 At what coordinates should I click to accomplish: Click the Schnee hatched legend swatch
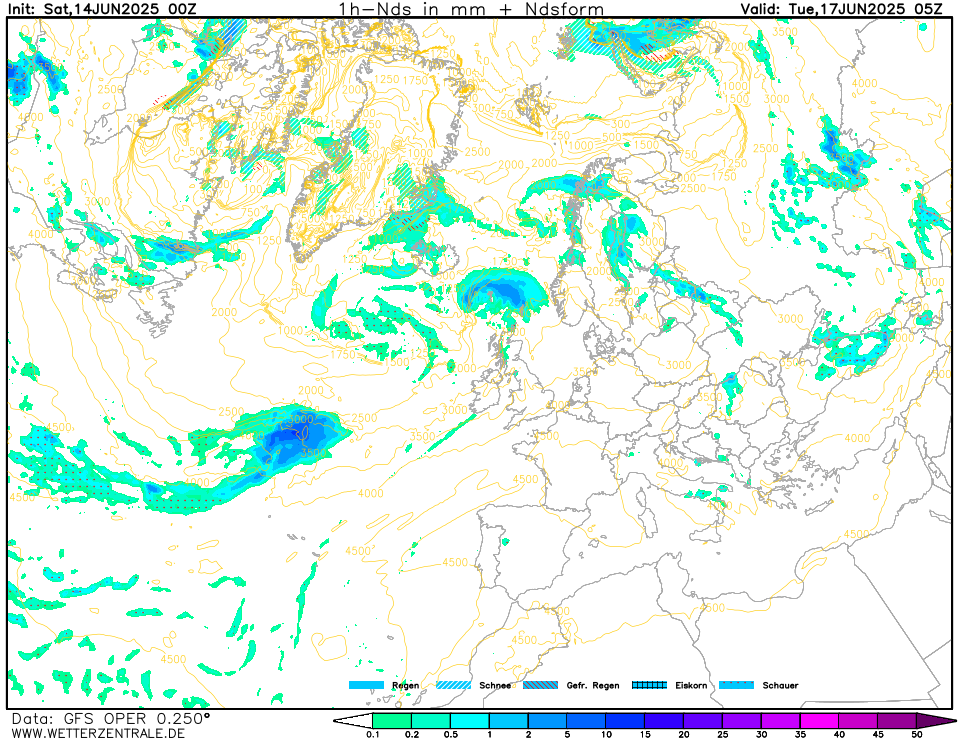pyautogui.click(x=453, y=685)
